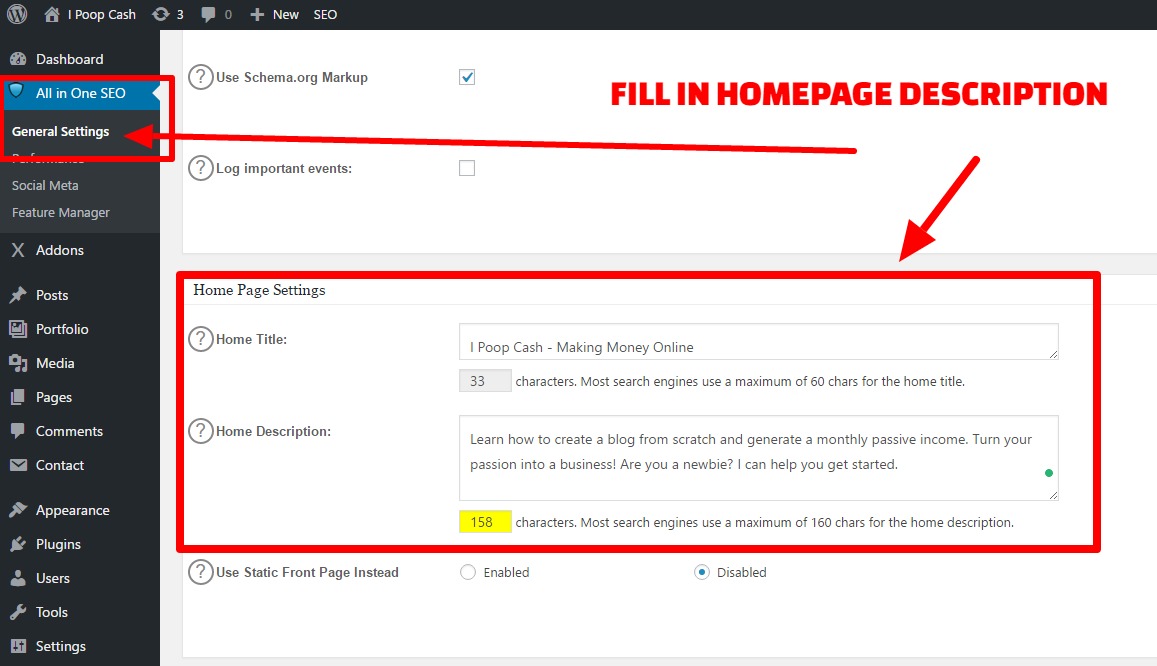Click the Home Page Settings section header
The height and width of the screenshot is (666, 1157).
point(259,290)
